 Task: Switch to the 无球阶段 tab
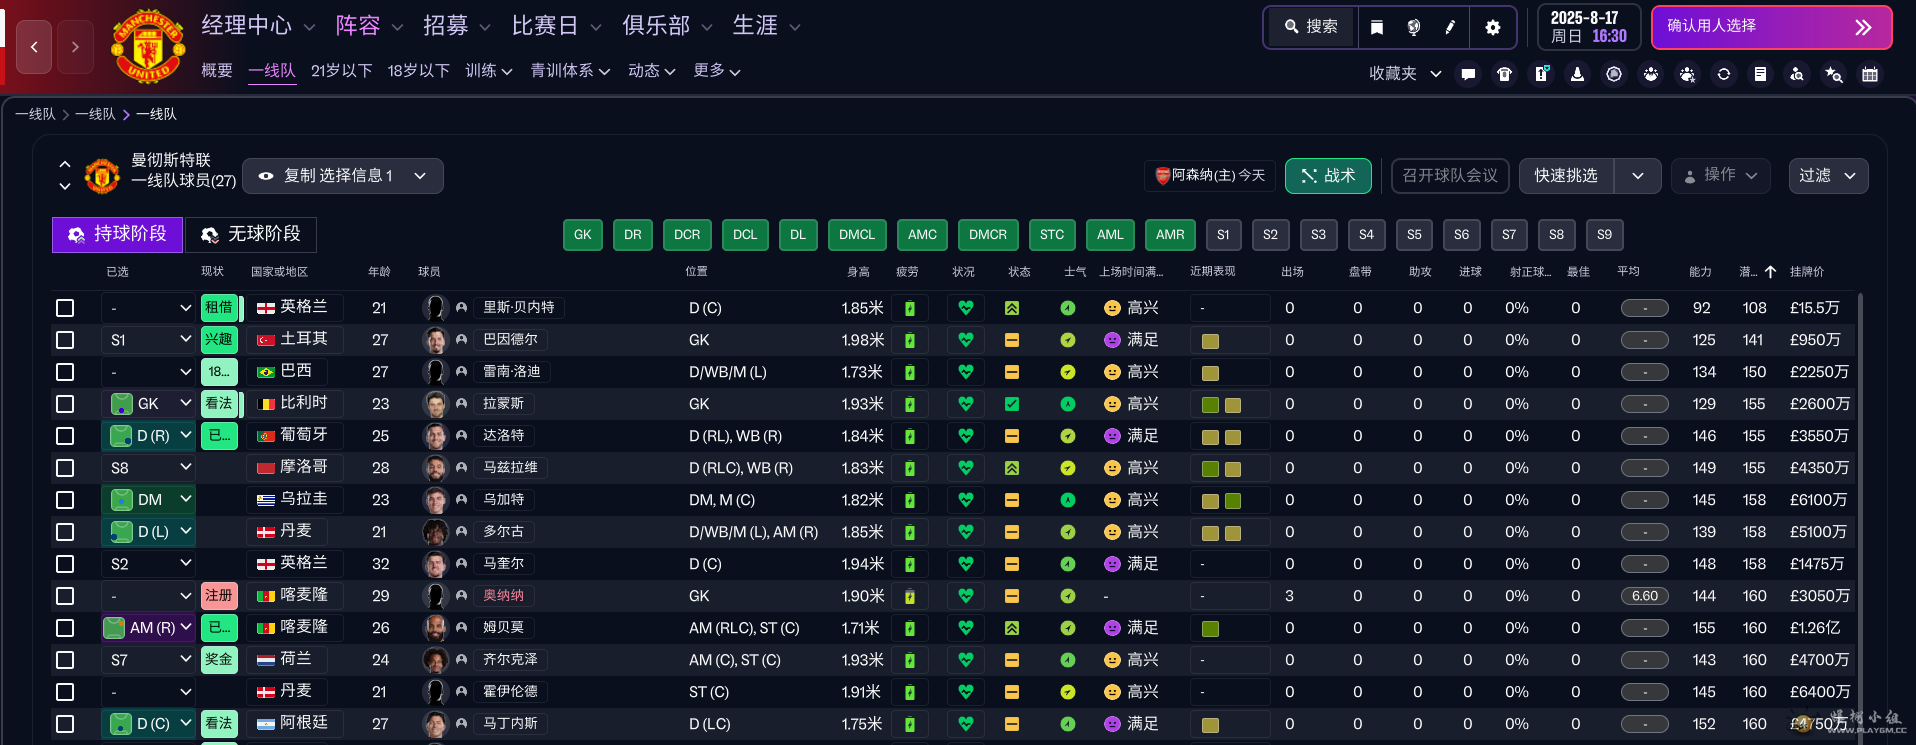coord(251,235)
